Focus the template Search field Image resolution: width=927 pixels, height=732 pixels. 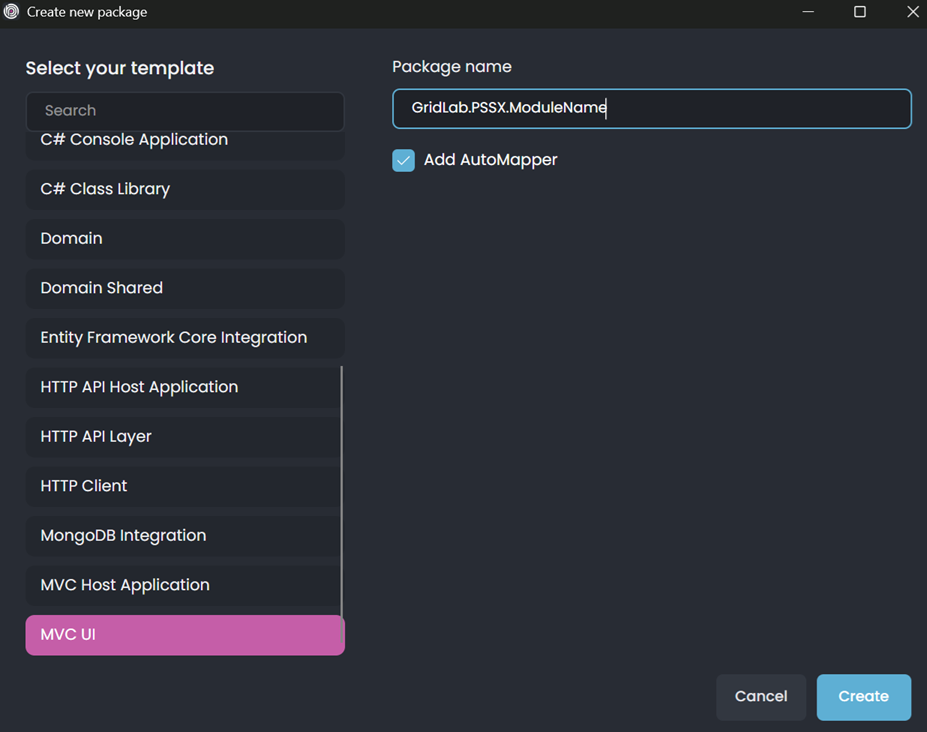pyautogui.click(x=185, y=111)
